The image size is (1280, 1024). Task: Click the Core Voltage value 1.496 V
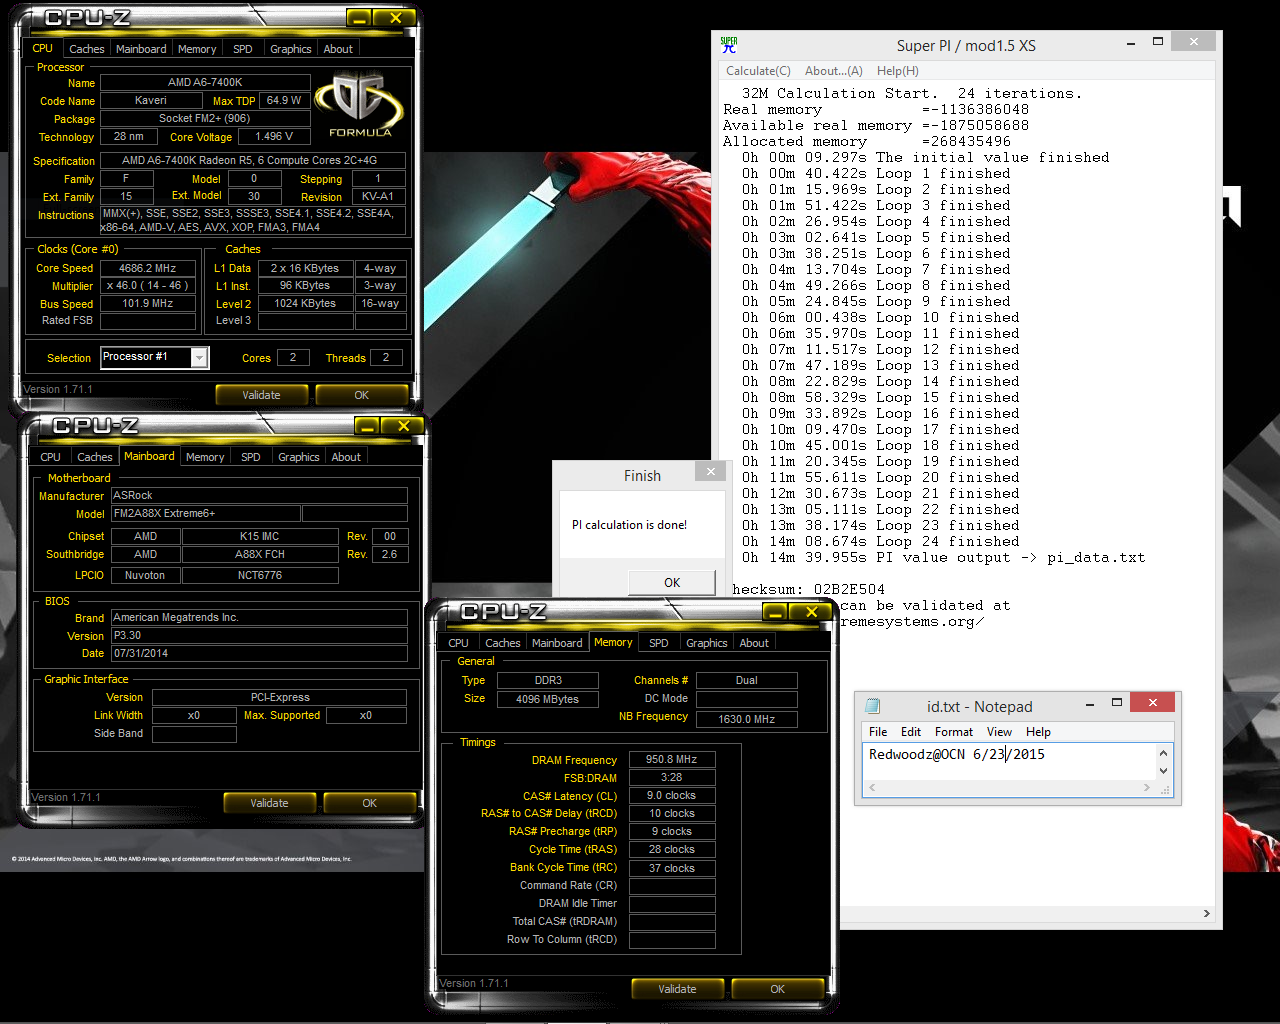pyautogui.click(x=275, y=137)
